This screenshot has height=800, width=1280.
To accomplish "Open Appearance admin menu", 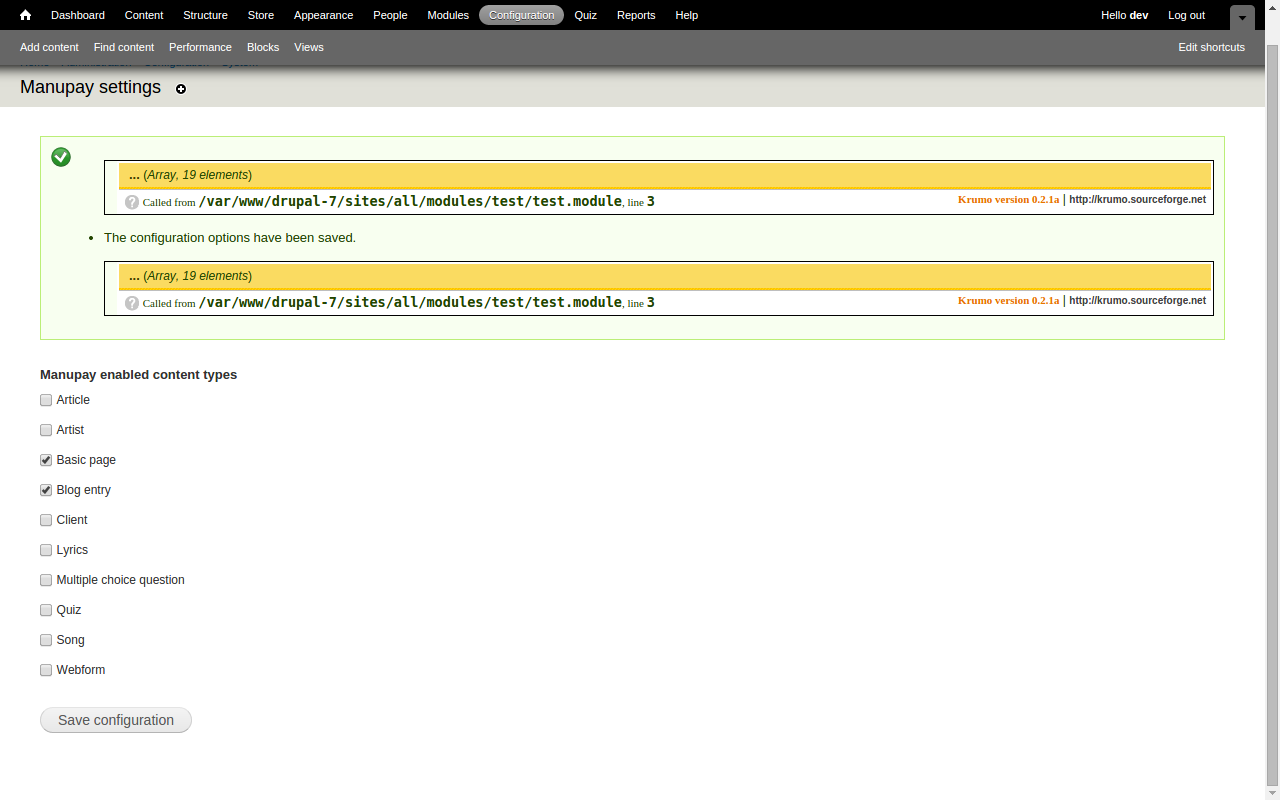I will pos(323,15).
